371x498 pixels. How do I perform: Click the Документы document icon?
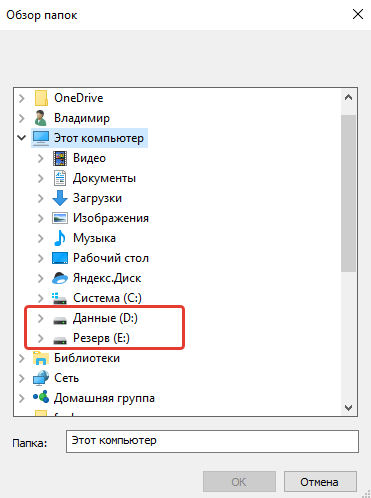(60, 178)
